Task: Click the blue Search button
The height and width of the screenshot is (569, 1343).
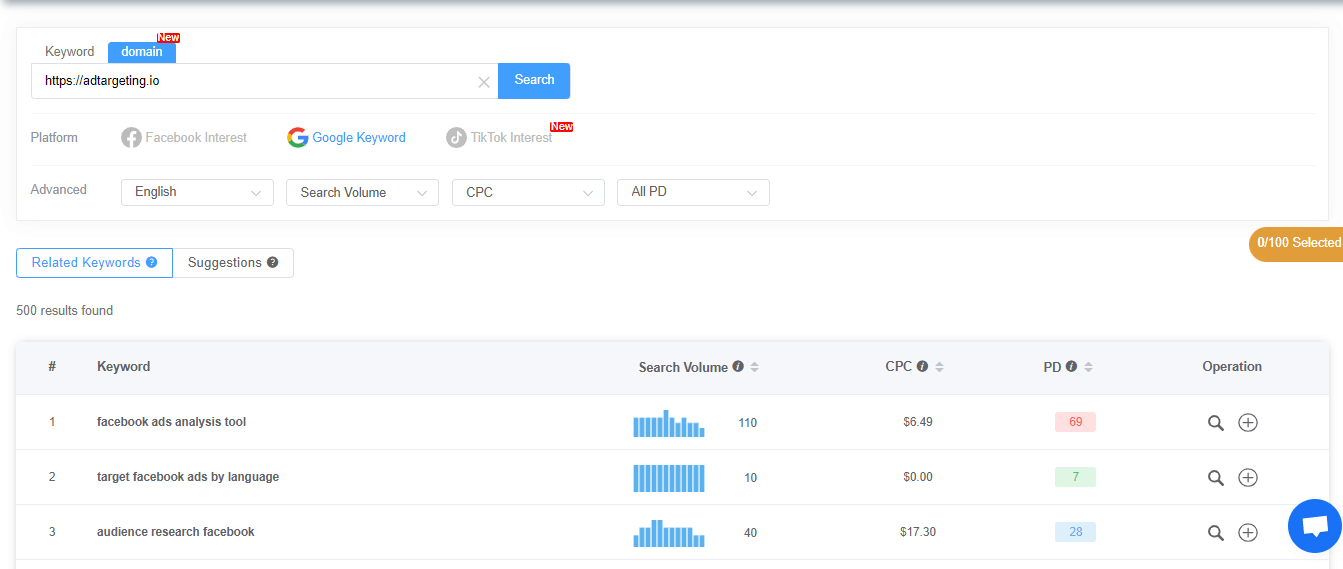Action: tap(534, 81)
